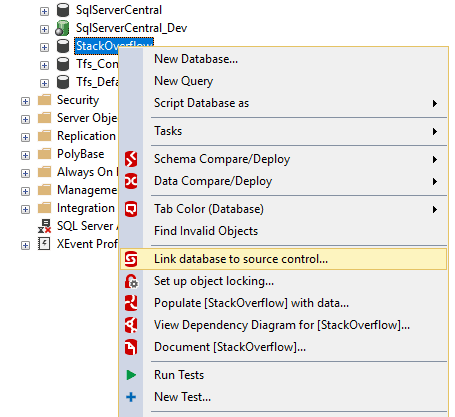Click the object locking padlock icon
This screenshot has width=455, height=417.
coord(131,281)
